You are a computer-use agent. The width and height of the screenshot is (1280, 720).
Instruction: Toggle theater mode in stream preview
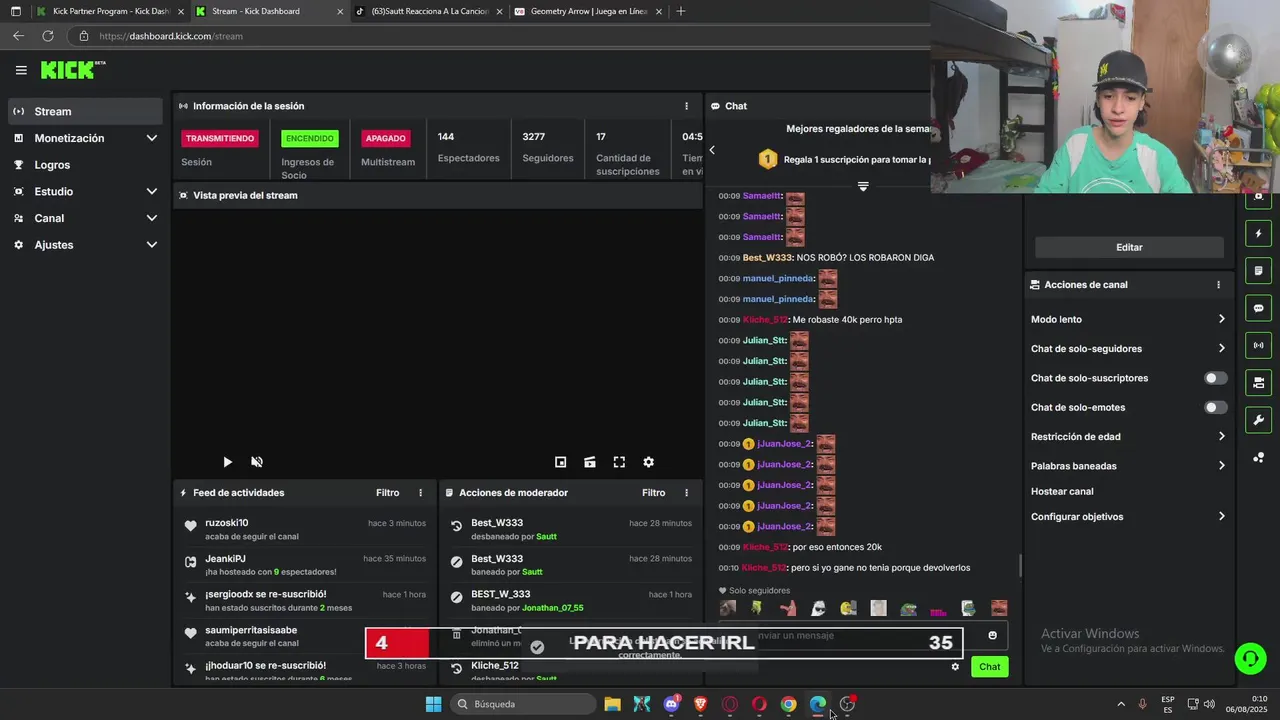coord(590,462)
